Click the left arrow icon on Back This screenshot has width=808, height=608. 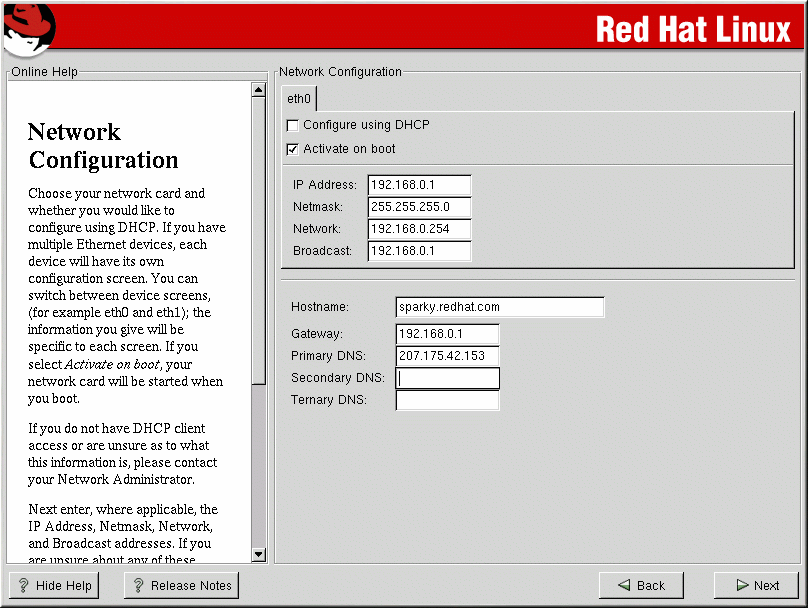coord(624,586)
